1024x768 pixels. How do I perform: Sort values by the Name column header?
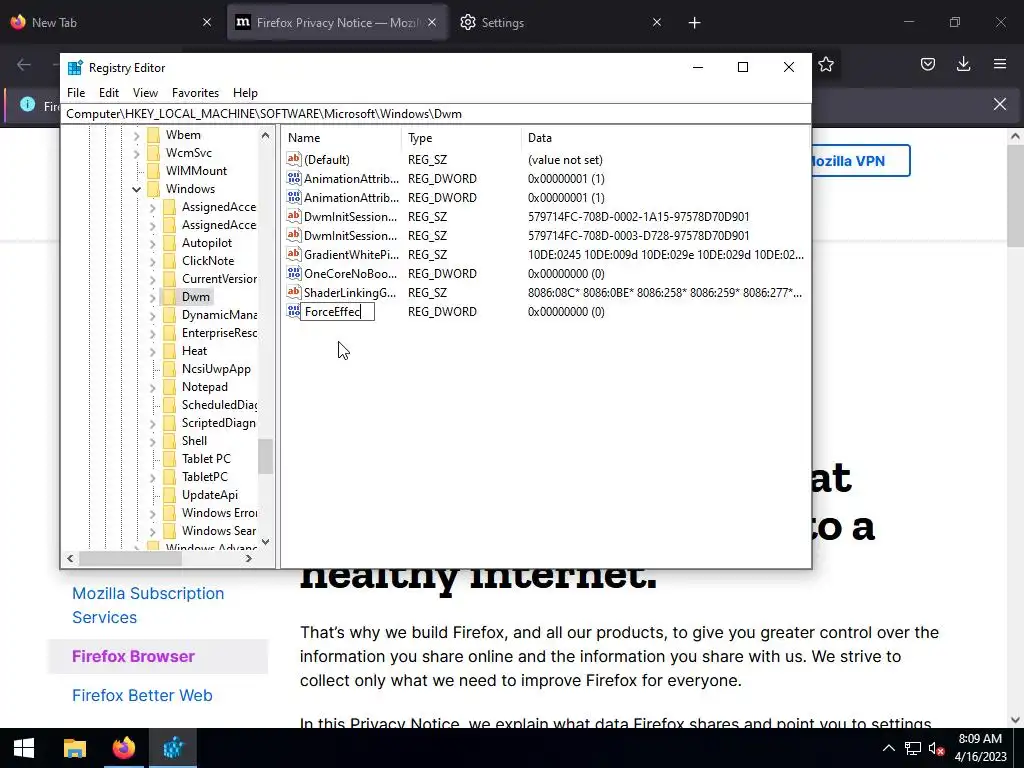pos(342,138)
